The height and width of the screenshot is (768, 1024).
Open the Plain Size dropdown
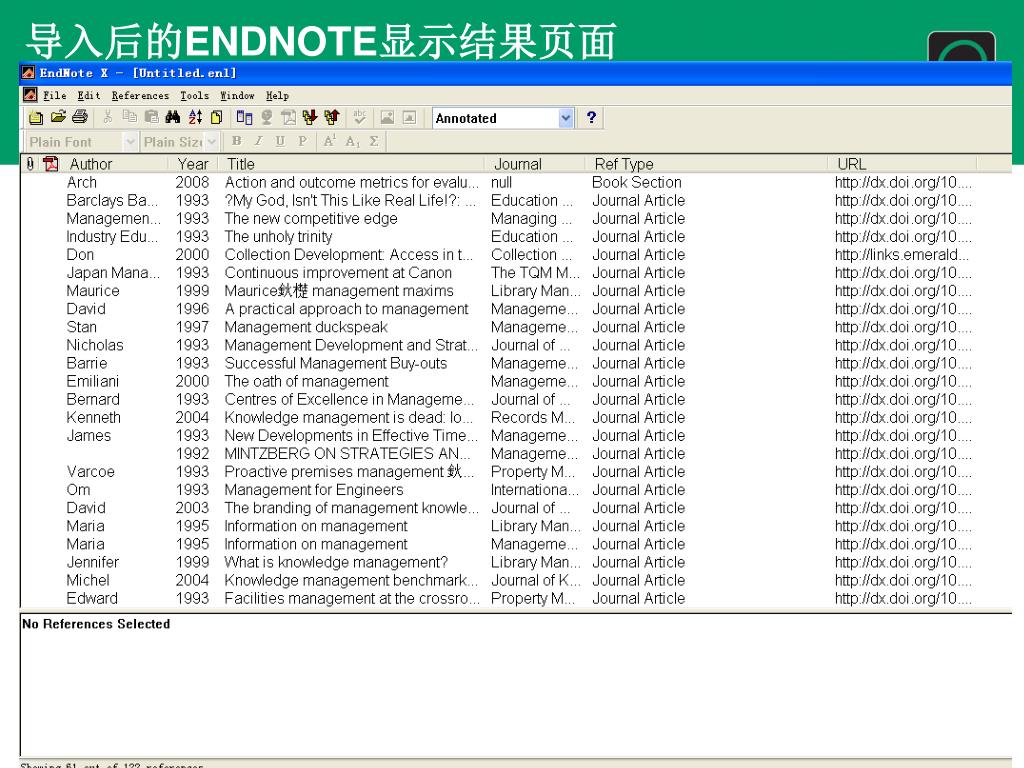point(212,142)
